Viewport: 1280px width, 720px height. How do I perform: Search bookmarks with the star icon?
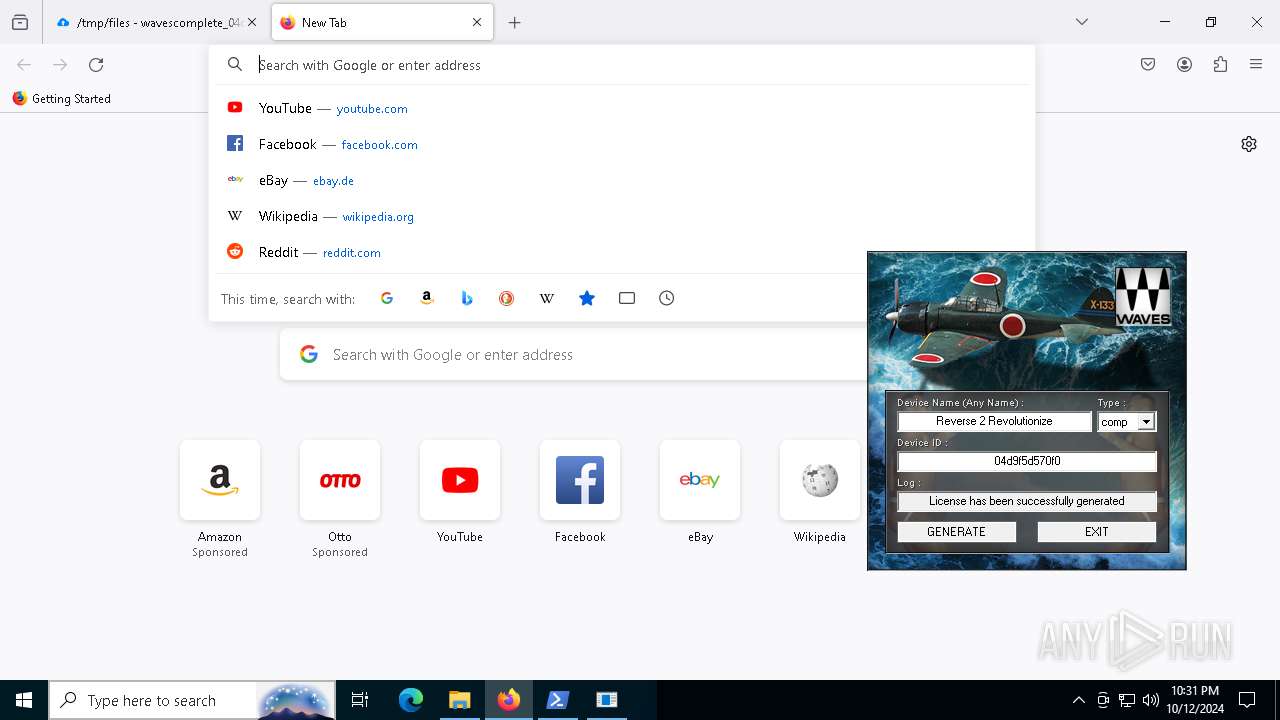[x=587, y=298]
